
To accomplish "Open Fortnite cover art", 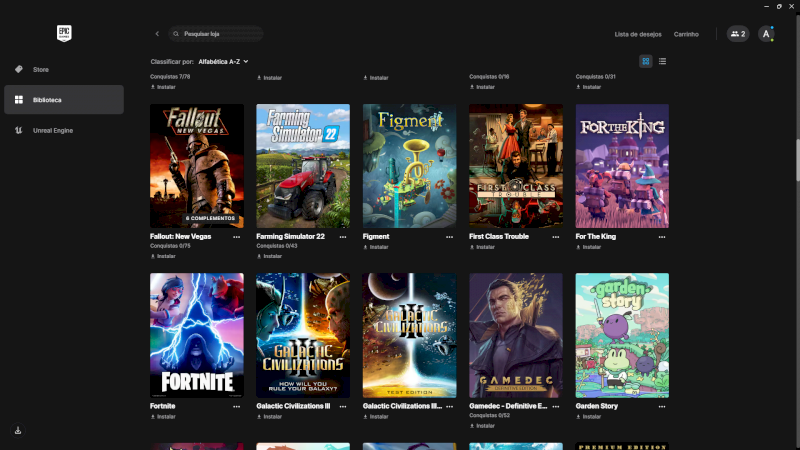I will (x=196, y=335).
